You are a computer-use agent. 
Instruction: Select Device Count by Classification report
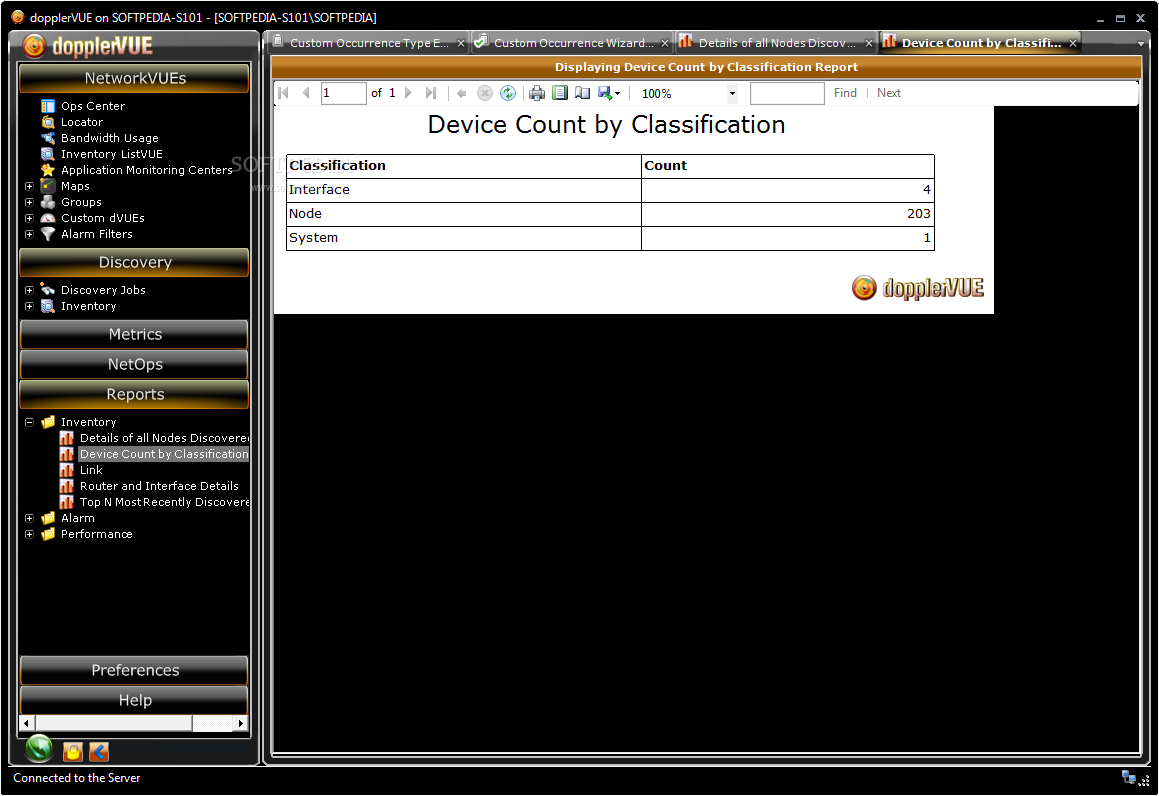(x=164, y=454)
